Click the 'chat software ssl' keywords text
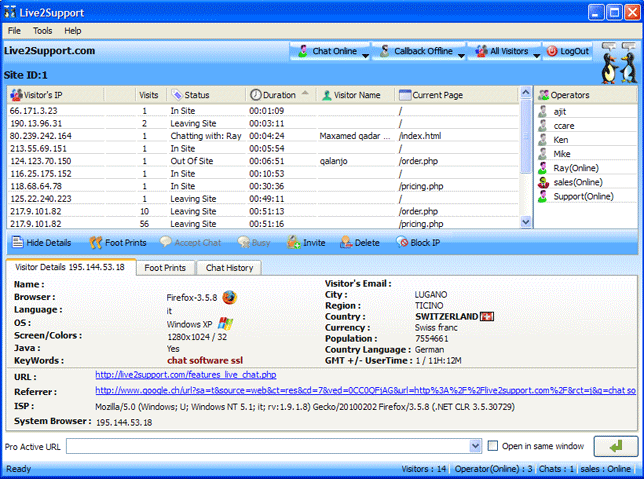The image size is (644, 479). coord(205,360)
